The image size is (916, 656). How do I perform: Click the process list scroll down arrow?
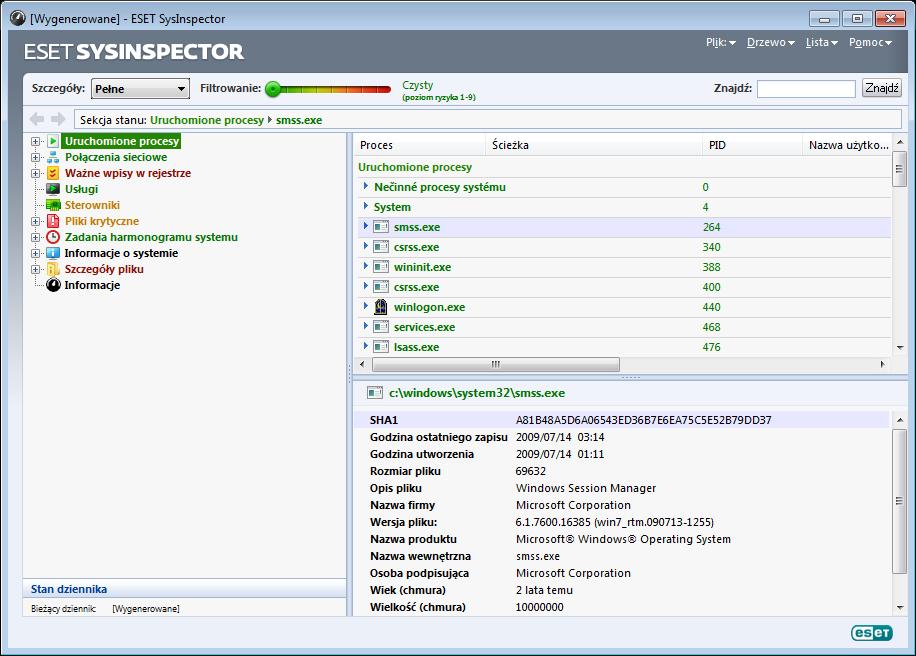point(900,347)
